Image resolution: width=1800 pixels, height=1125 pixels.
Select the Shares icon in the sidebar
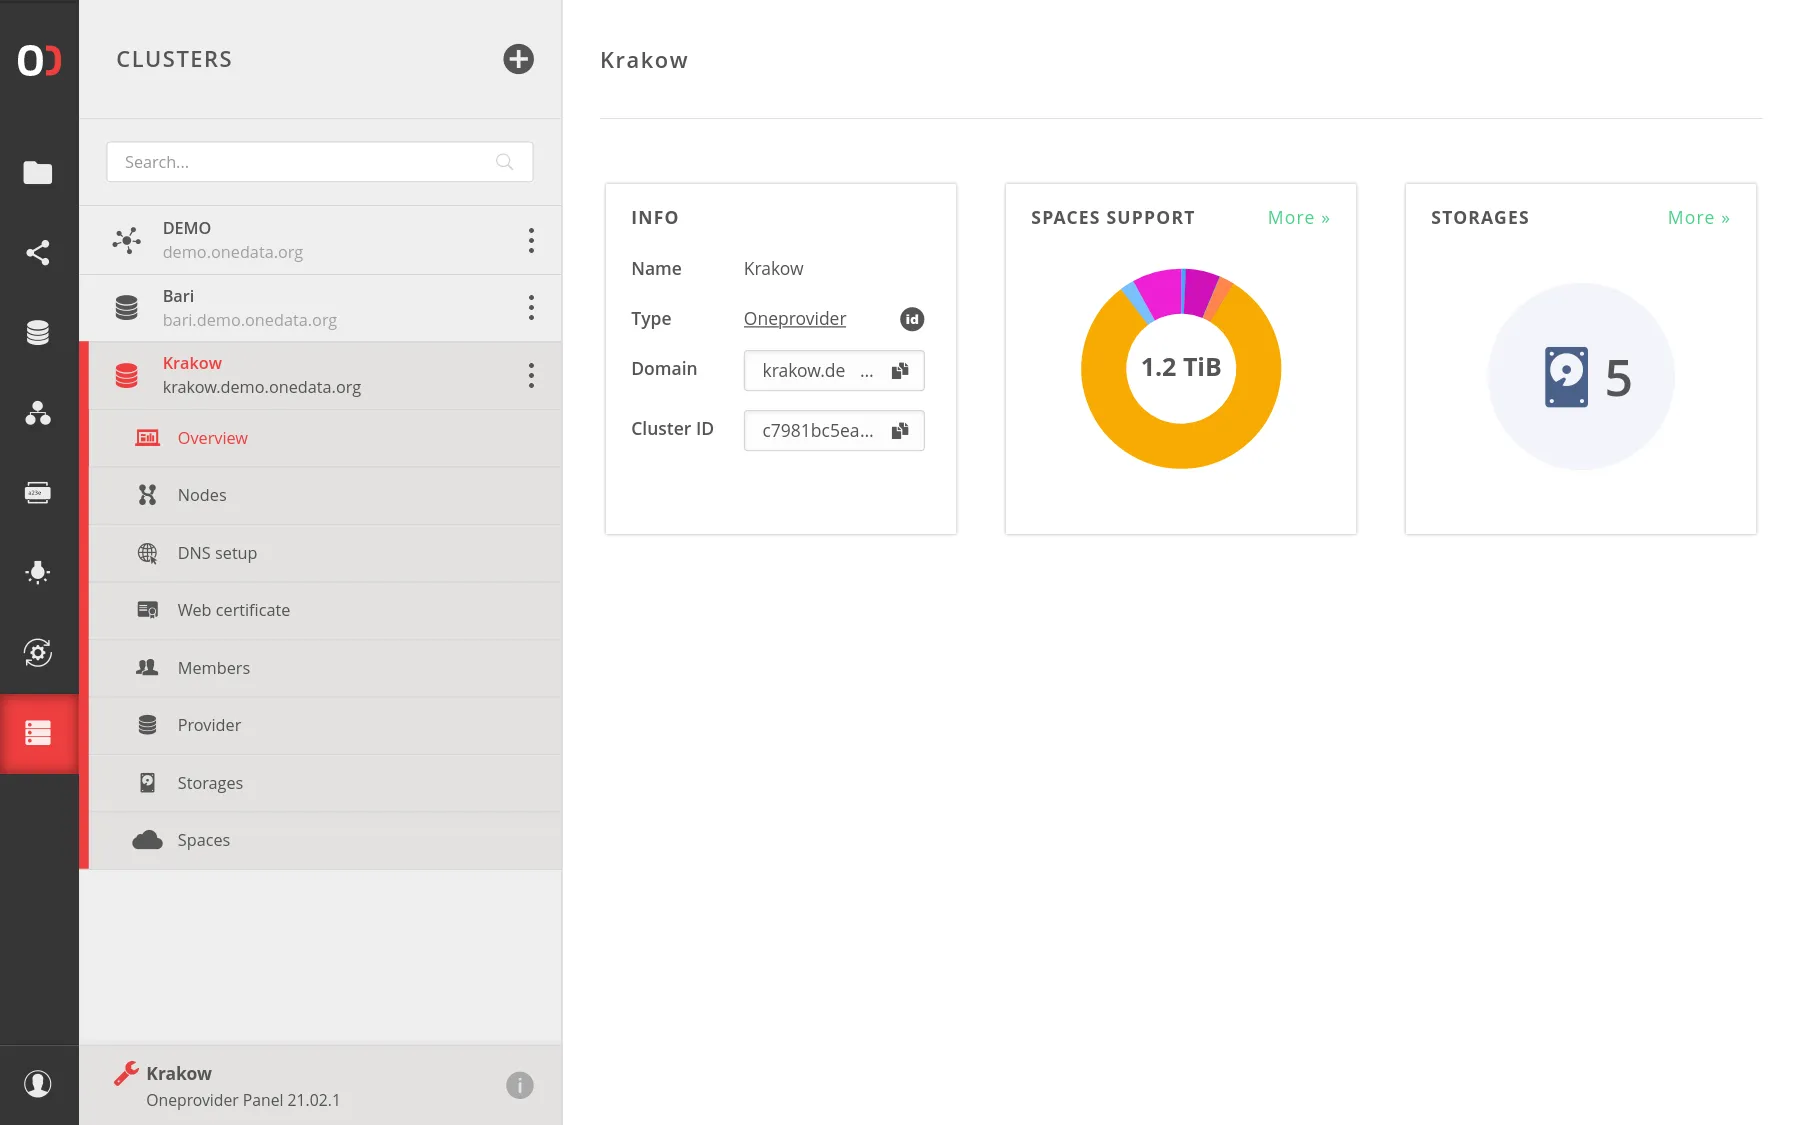[39, 253]
